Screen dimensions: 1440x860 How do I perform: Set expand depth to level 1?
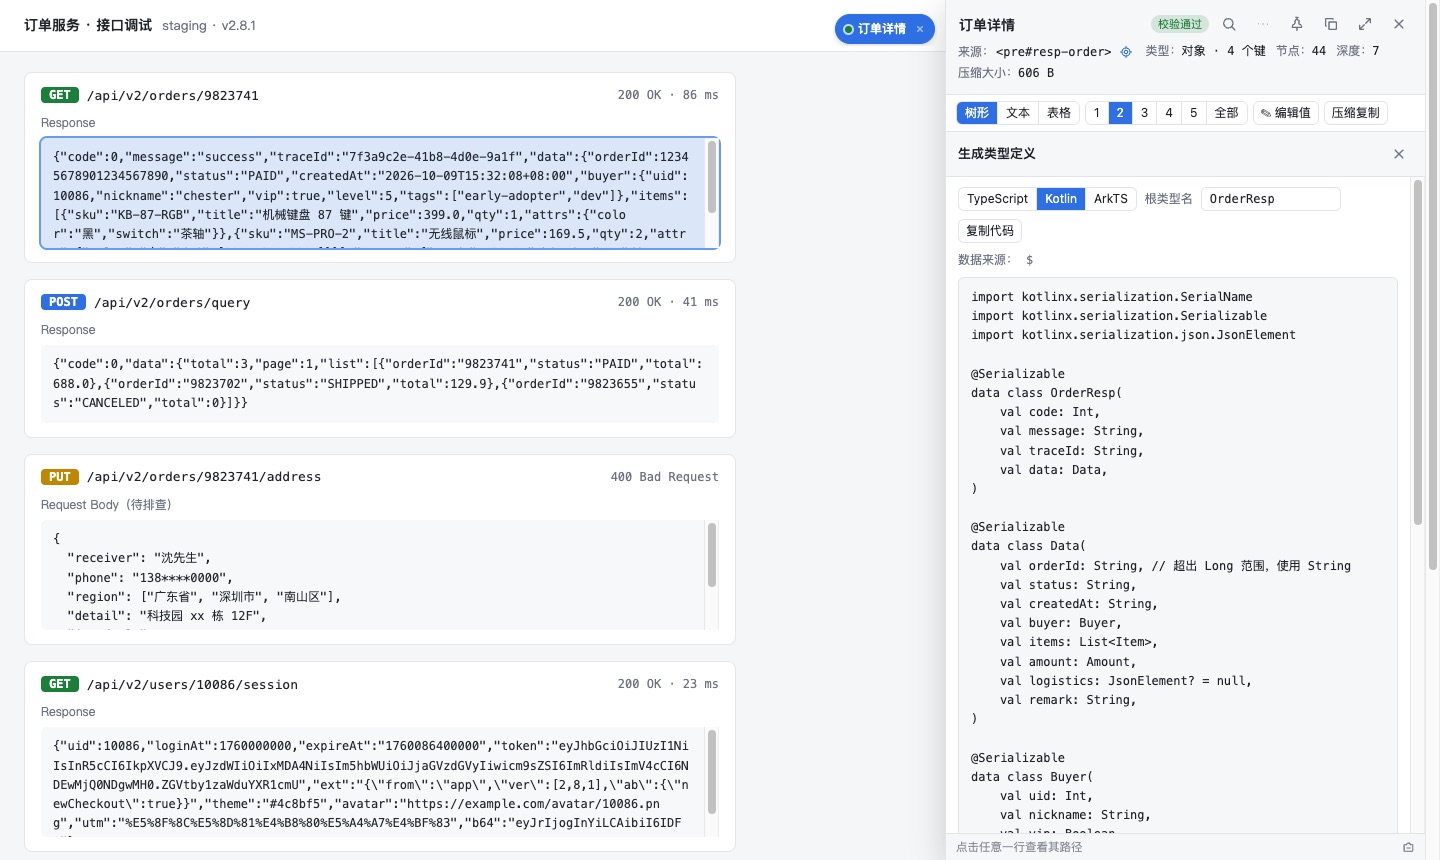click(x=1097, y=113)
